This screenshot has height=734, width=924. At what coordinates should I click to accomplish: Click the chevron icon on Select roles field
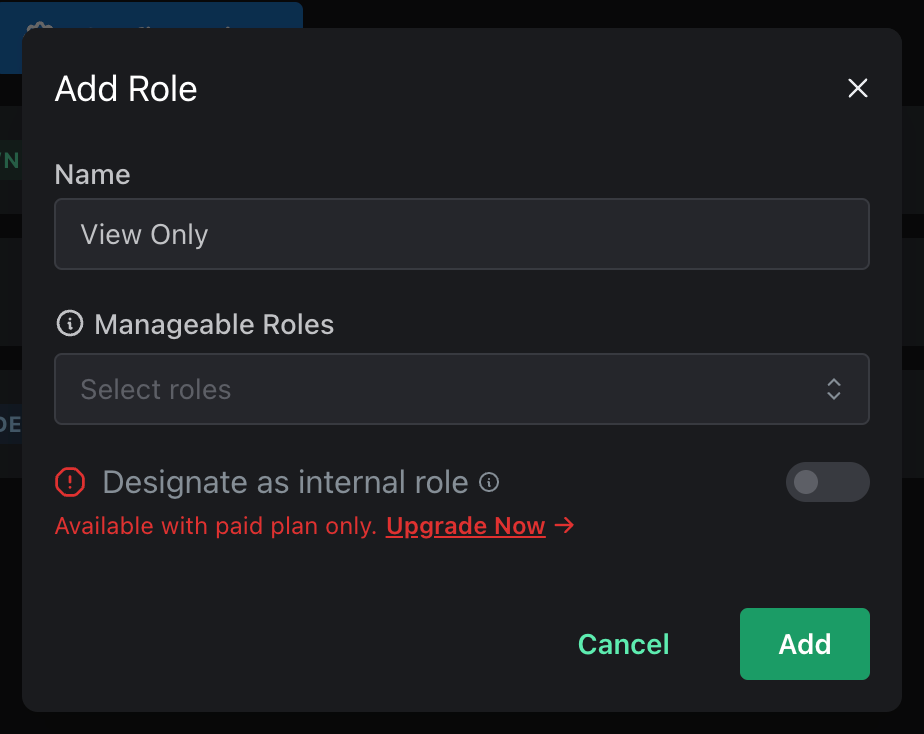click(x=834, y=389)
